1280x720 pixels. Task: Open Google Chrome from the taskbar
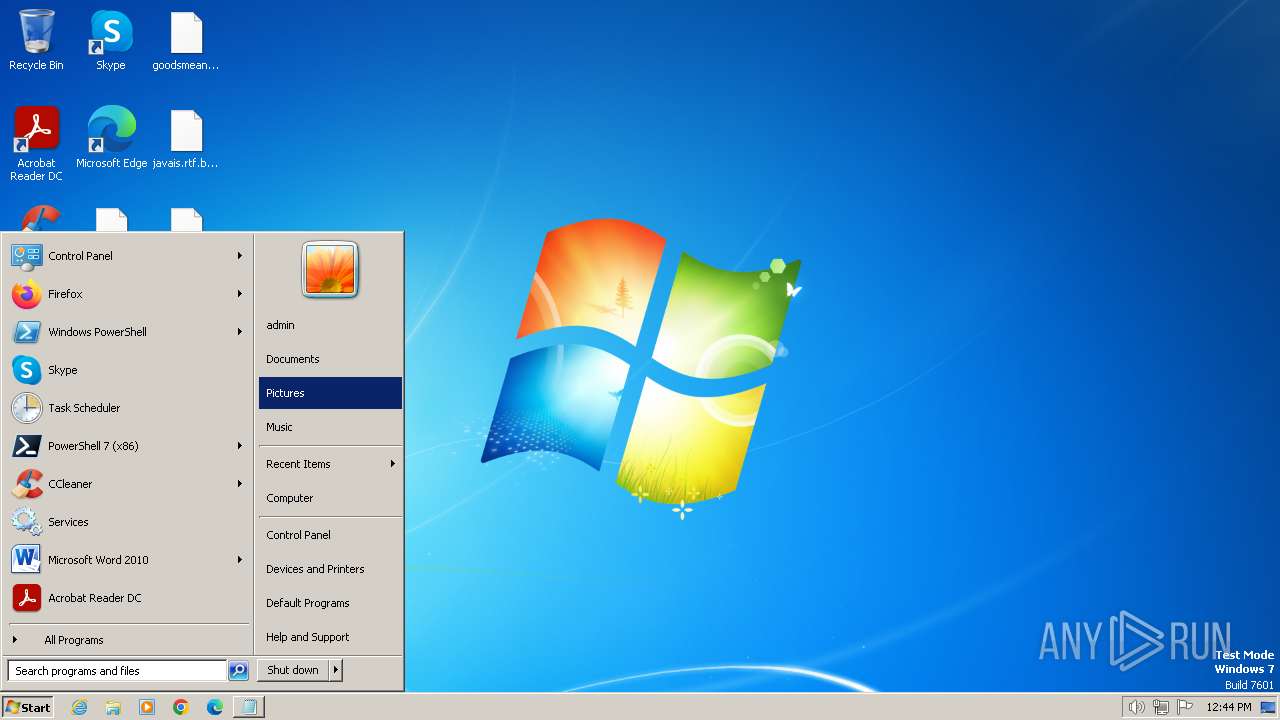[181, 707]
